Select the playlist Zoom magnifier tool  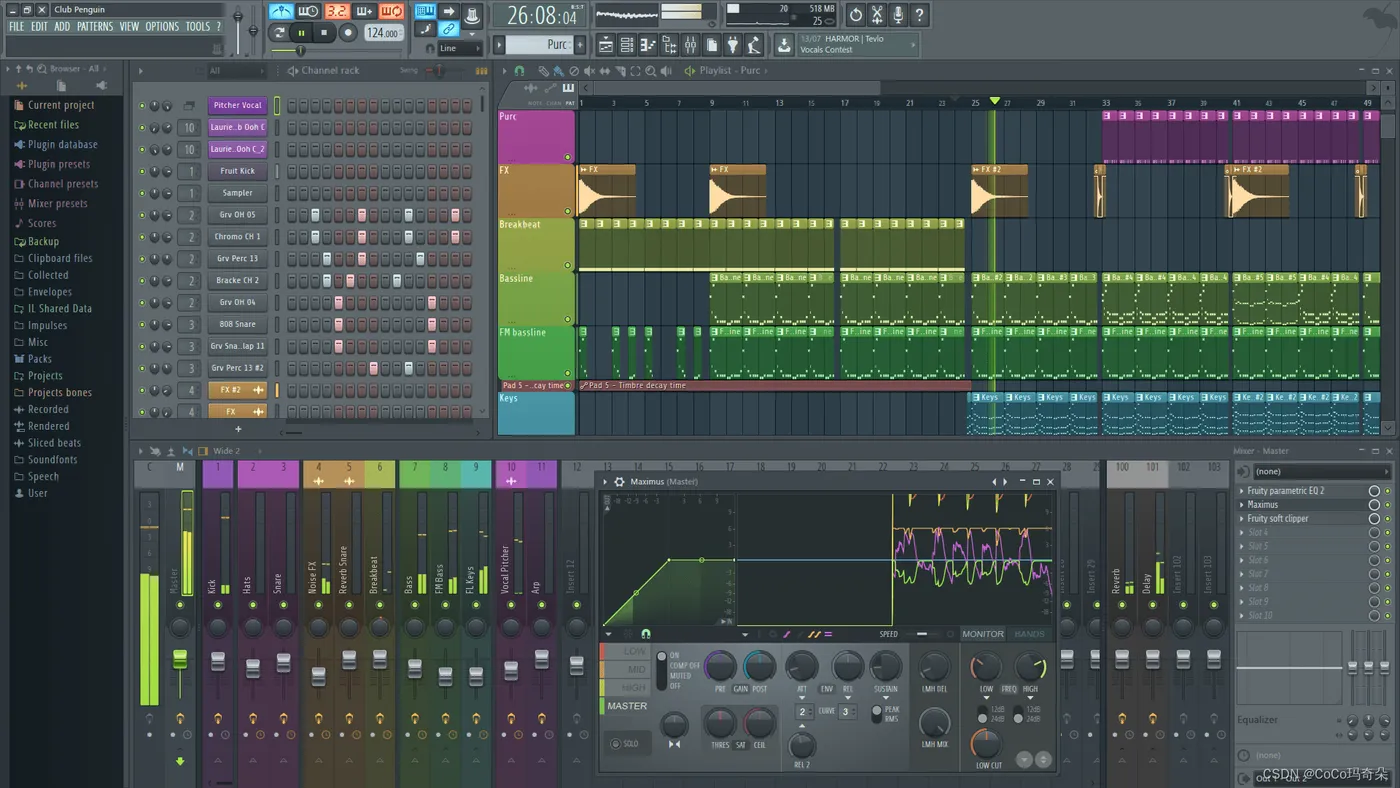pos(651,71)
